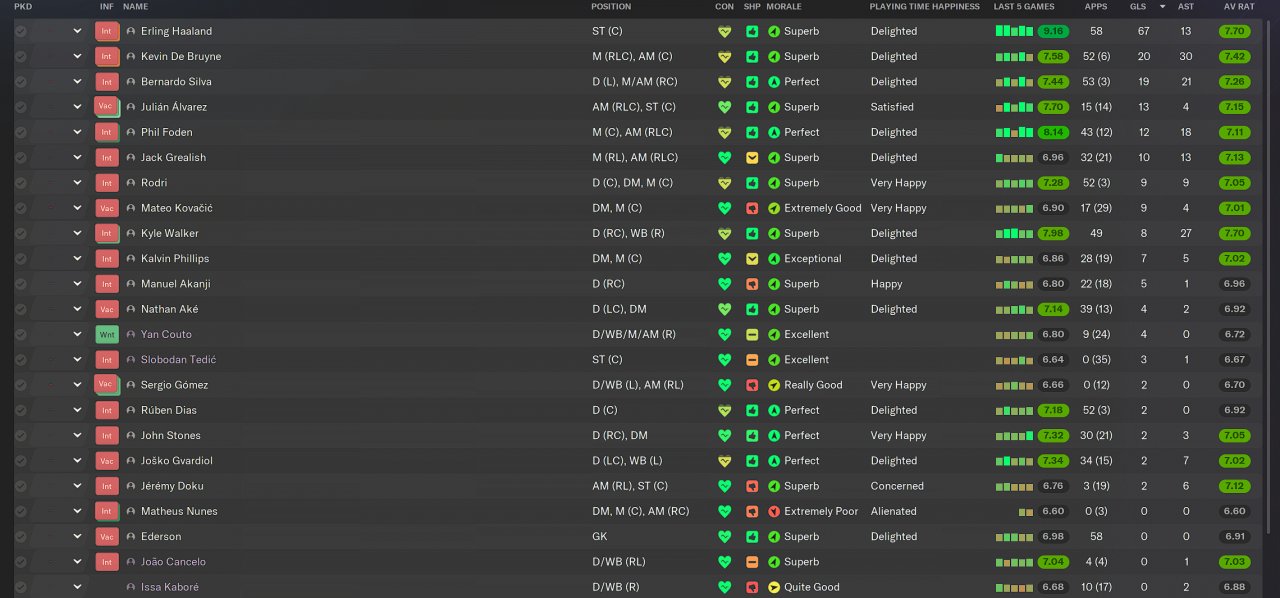Click Matheus Nunes's red morale icon
The image size is (1280, 598).
[774, 511]
